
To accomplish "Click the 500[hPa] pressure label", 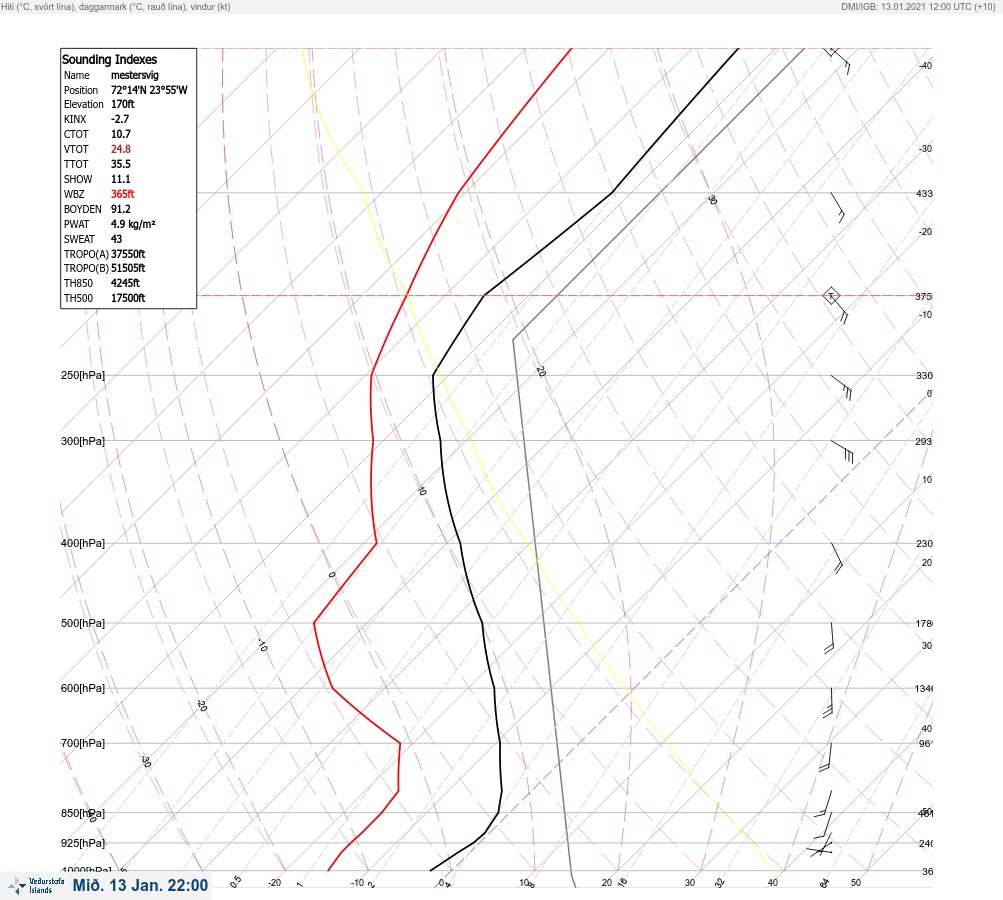I will pyautogui.click(x=83, y=623).
